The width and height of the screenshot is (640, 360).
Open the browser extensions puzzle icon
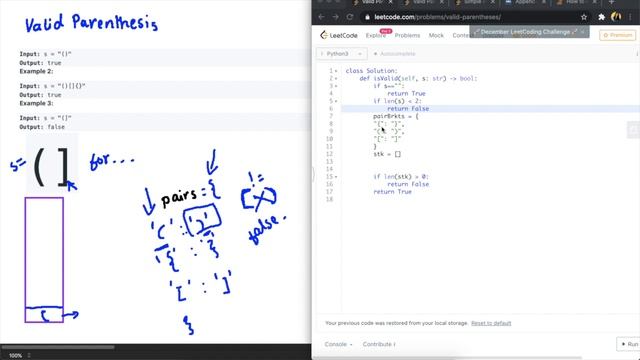pos(601,17)
